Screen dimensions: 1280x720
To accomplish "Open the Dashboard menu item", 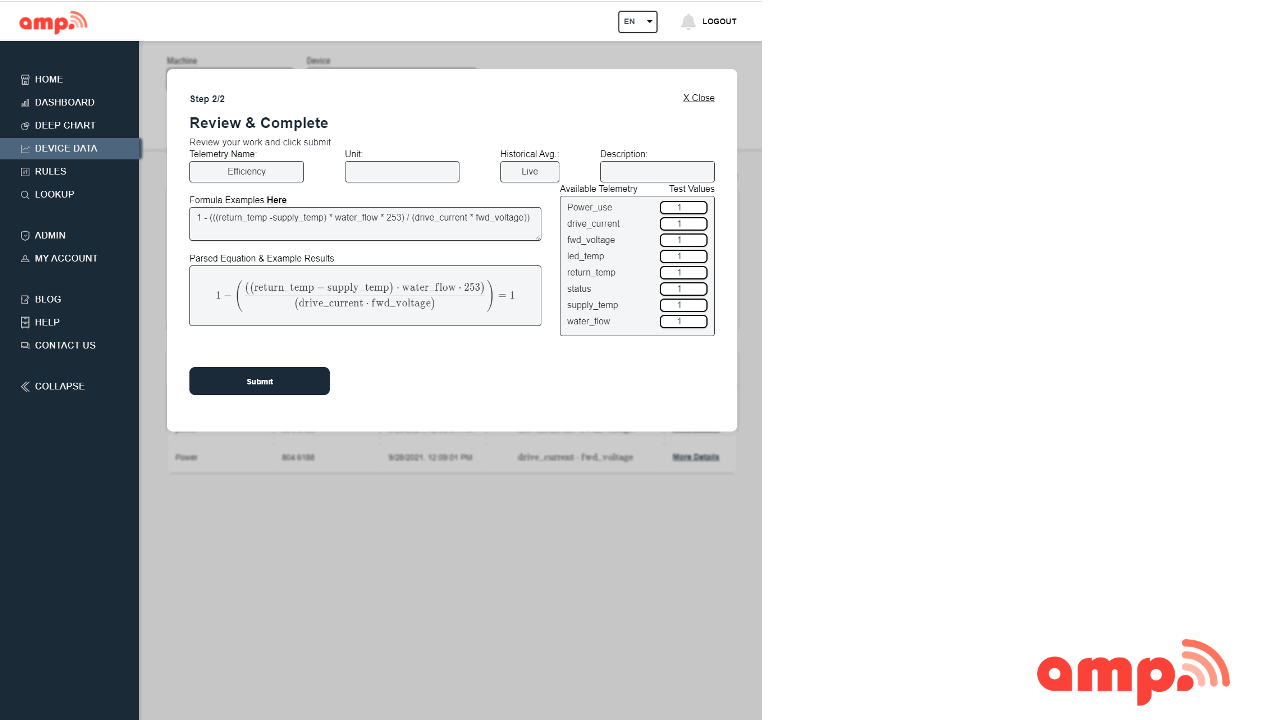I will pos(65,103).
